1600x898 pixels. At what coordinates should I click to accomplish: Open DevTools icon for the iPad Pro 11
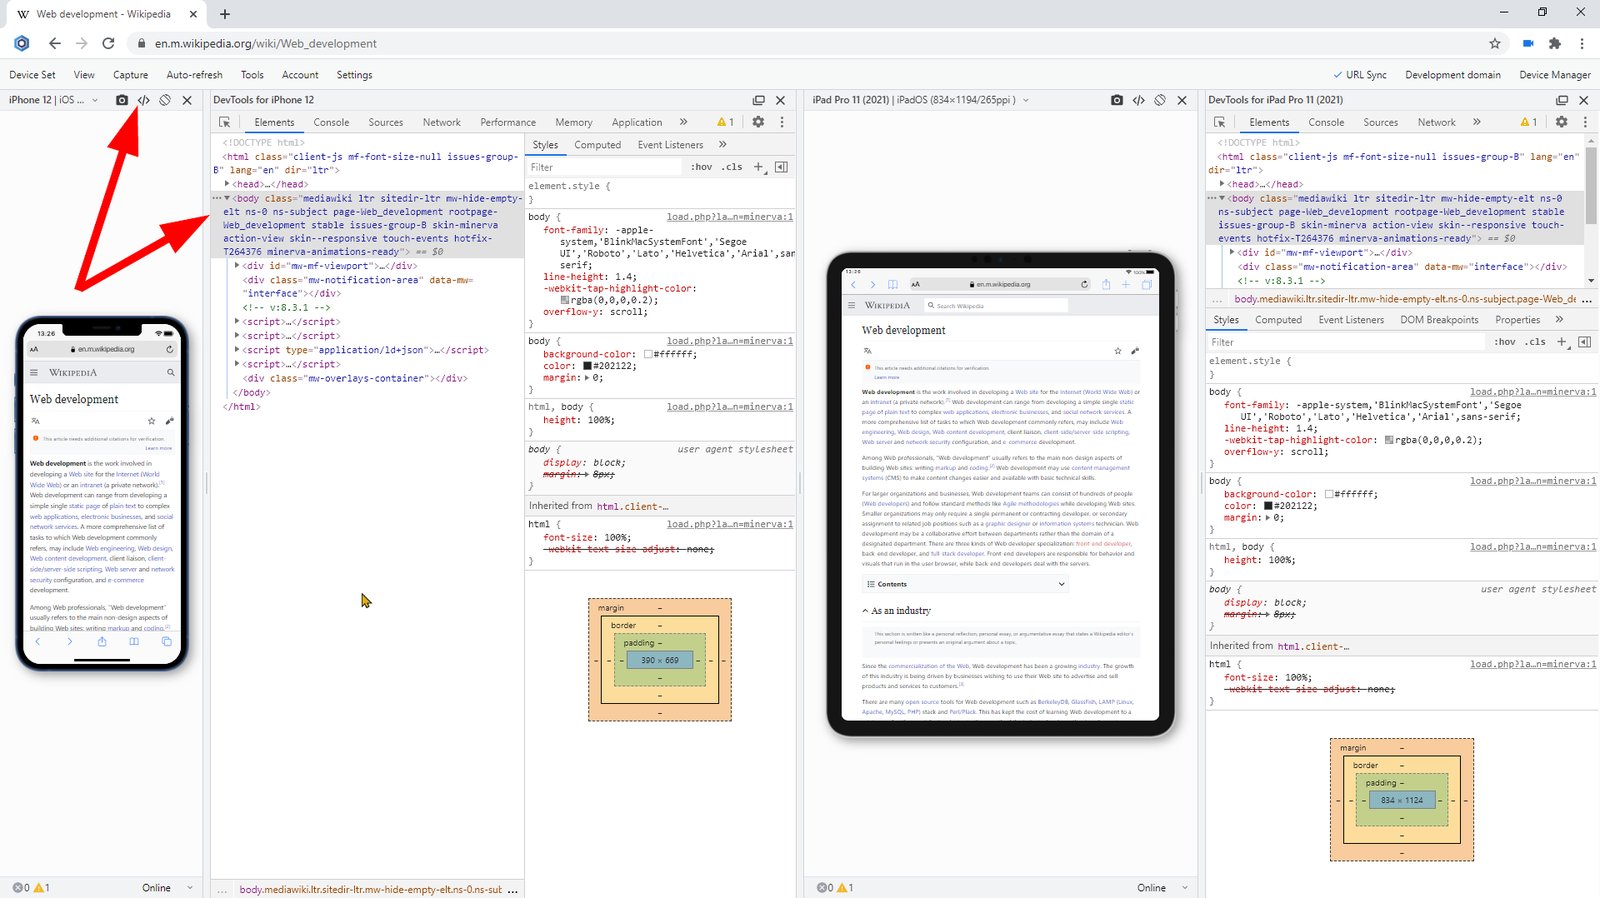click(1139, 100)
